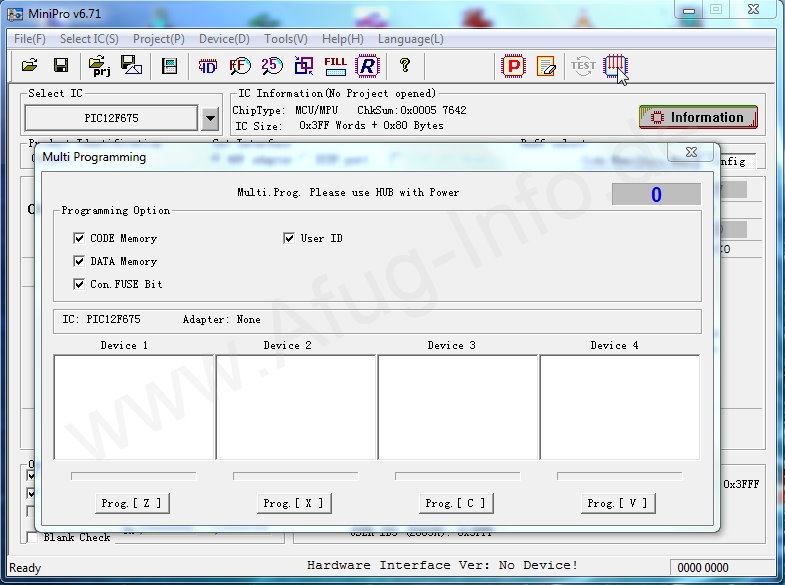The height and width of the screenshot is (585, 785).
Task: Click the Device 3 output box
Action: (x=458, y=407)
